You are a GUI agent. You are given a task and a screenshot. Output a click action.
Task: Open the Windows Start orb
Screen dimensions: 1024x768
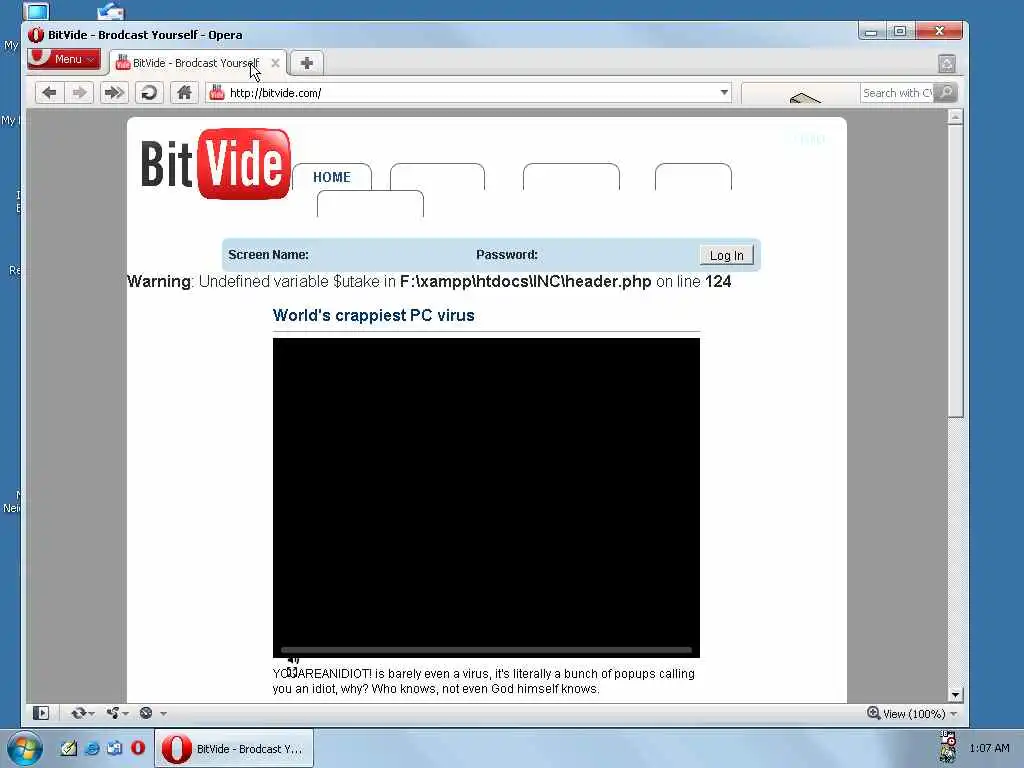coord(25,748)
